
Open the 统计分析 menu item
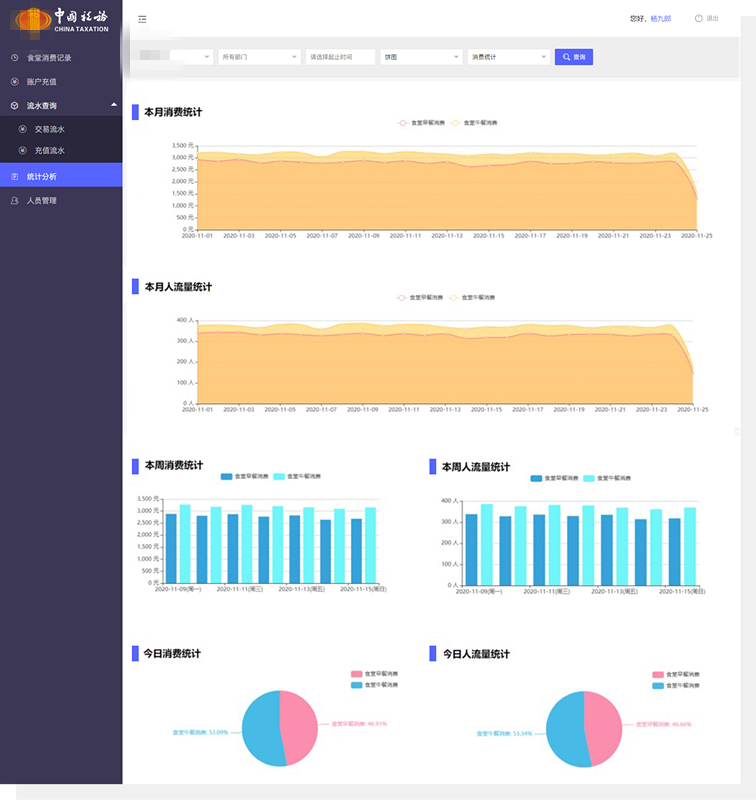(x=60, y=176)
